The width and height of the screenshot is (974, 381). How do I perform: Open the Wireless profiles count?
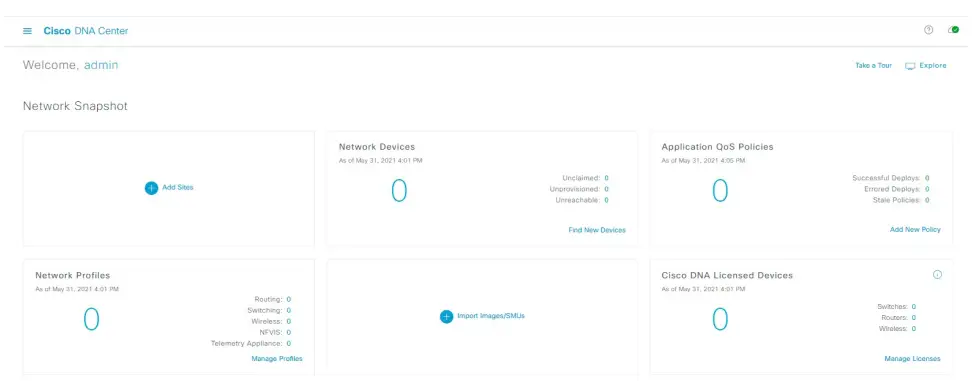289,321
